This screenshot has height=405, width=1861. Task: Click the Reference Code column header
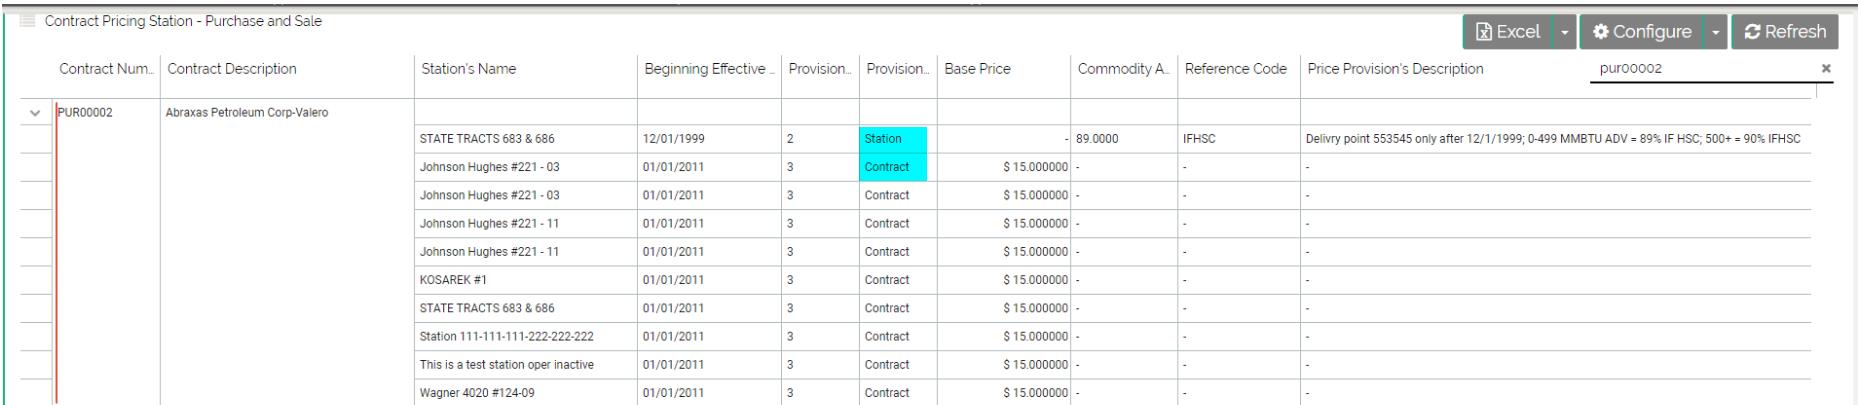coord(1235,69)
